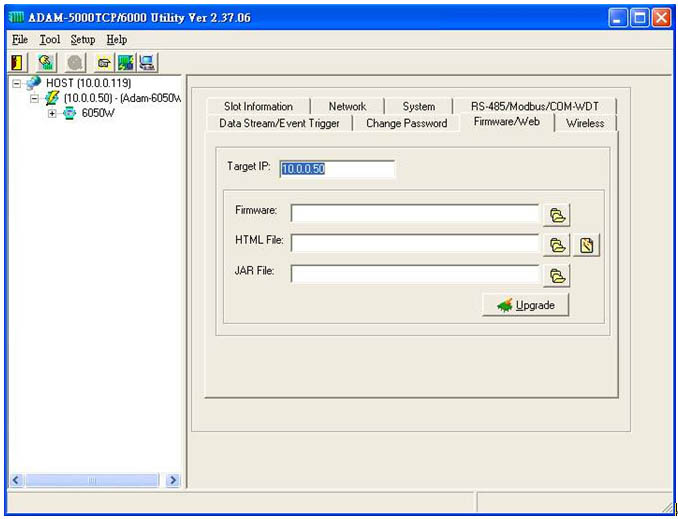Switch to the Wireless tab
The height and width of the screenshot is (519, 678).
click(585, 123)
